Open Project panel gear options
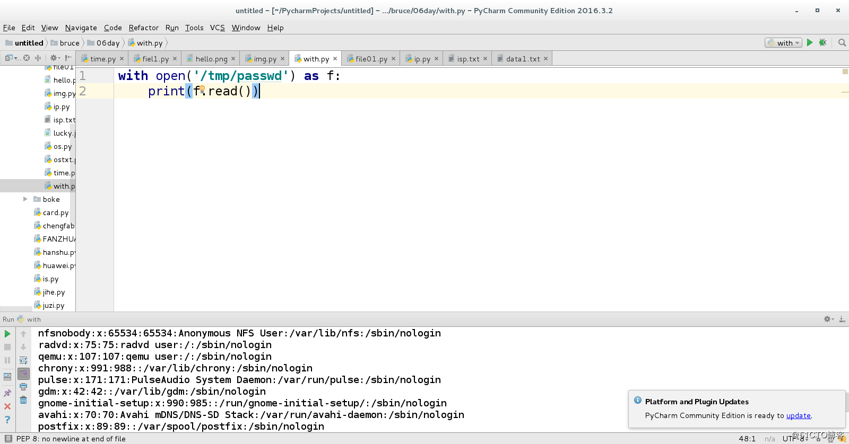 pos(54,58)
